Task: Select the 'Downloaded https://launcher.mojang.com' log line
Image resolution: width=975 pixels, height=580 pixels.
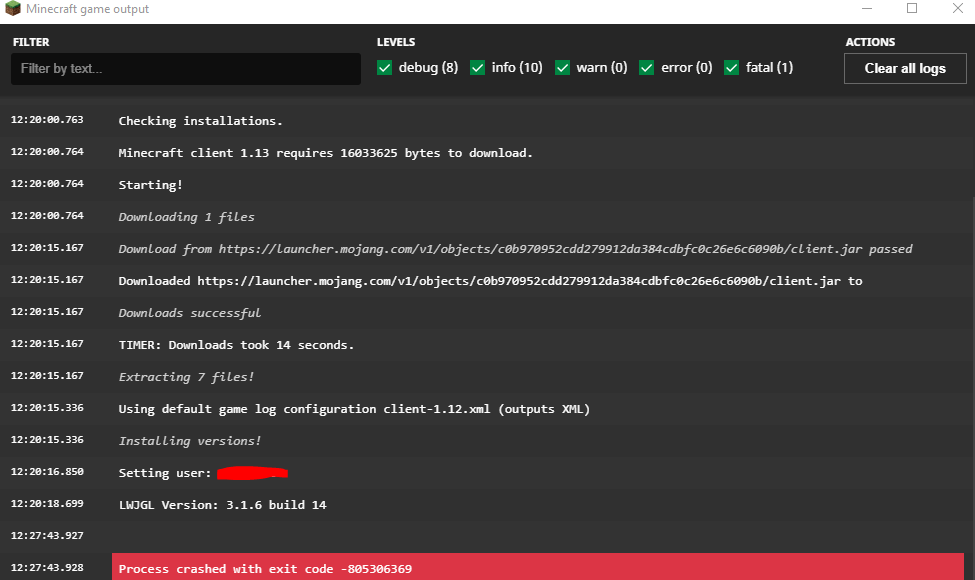Action: [490, 281]
